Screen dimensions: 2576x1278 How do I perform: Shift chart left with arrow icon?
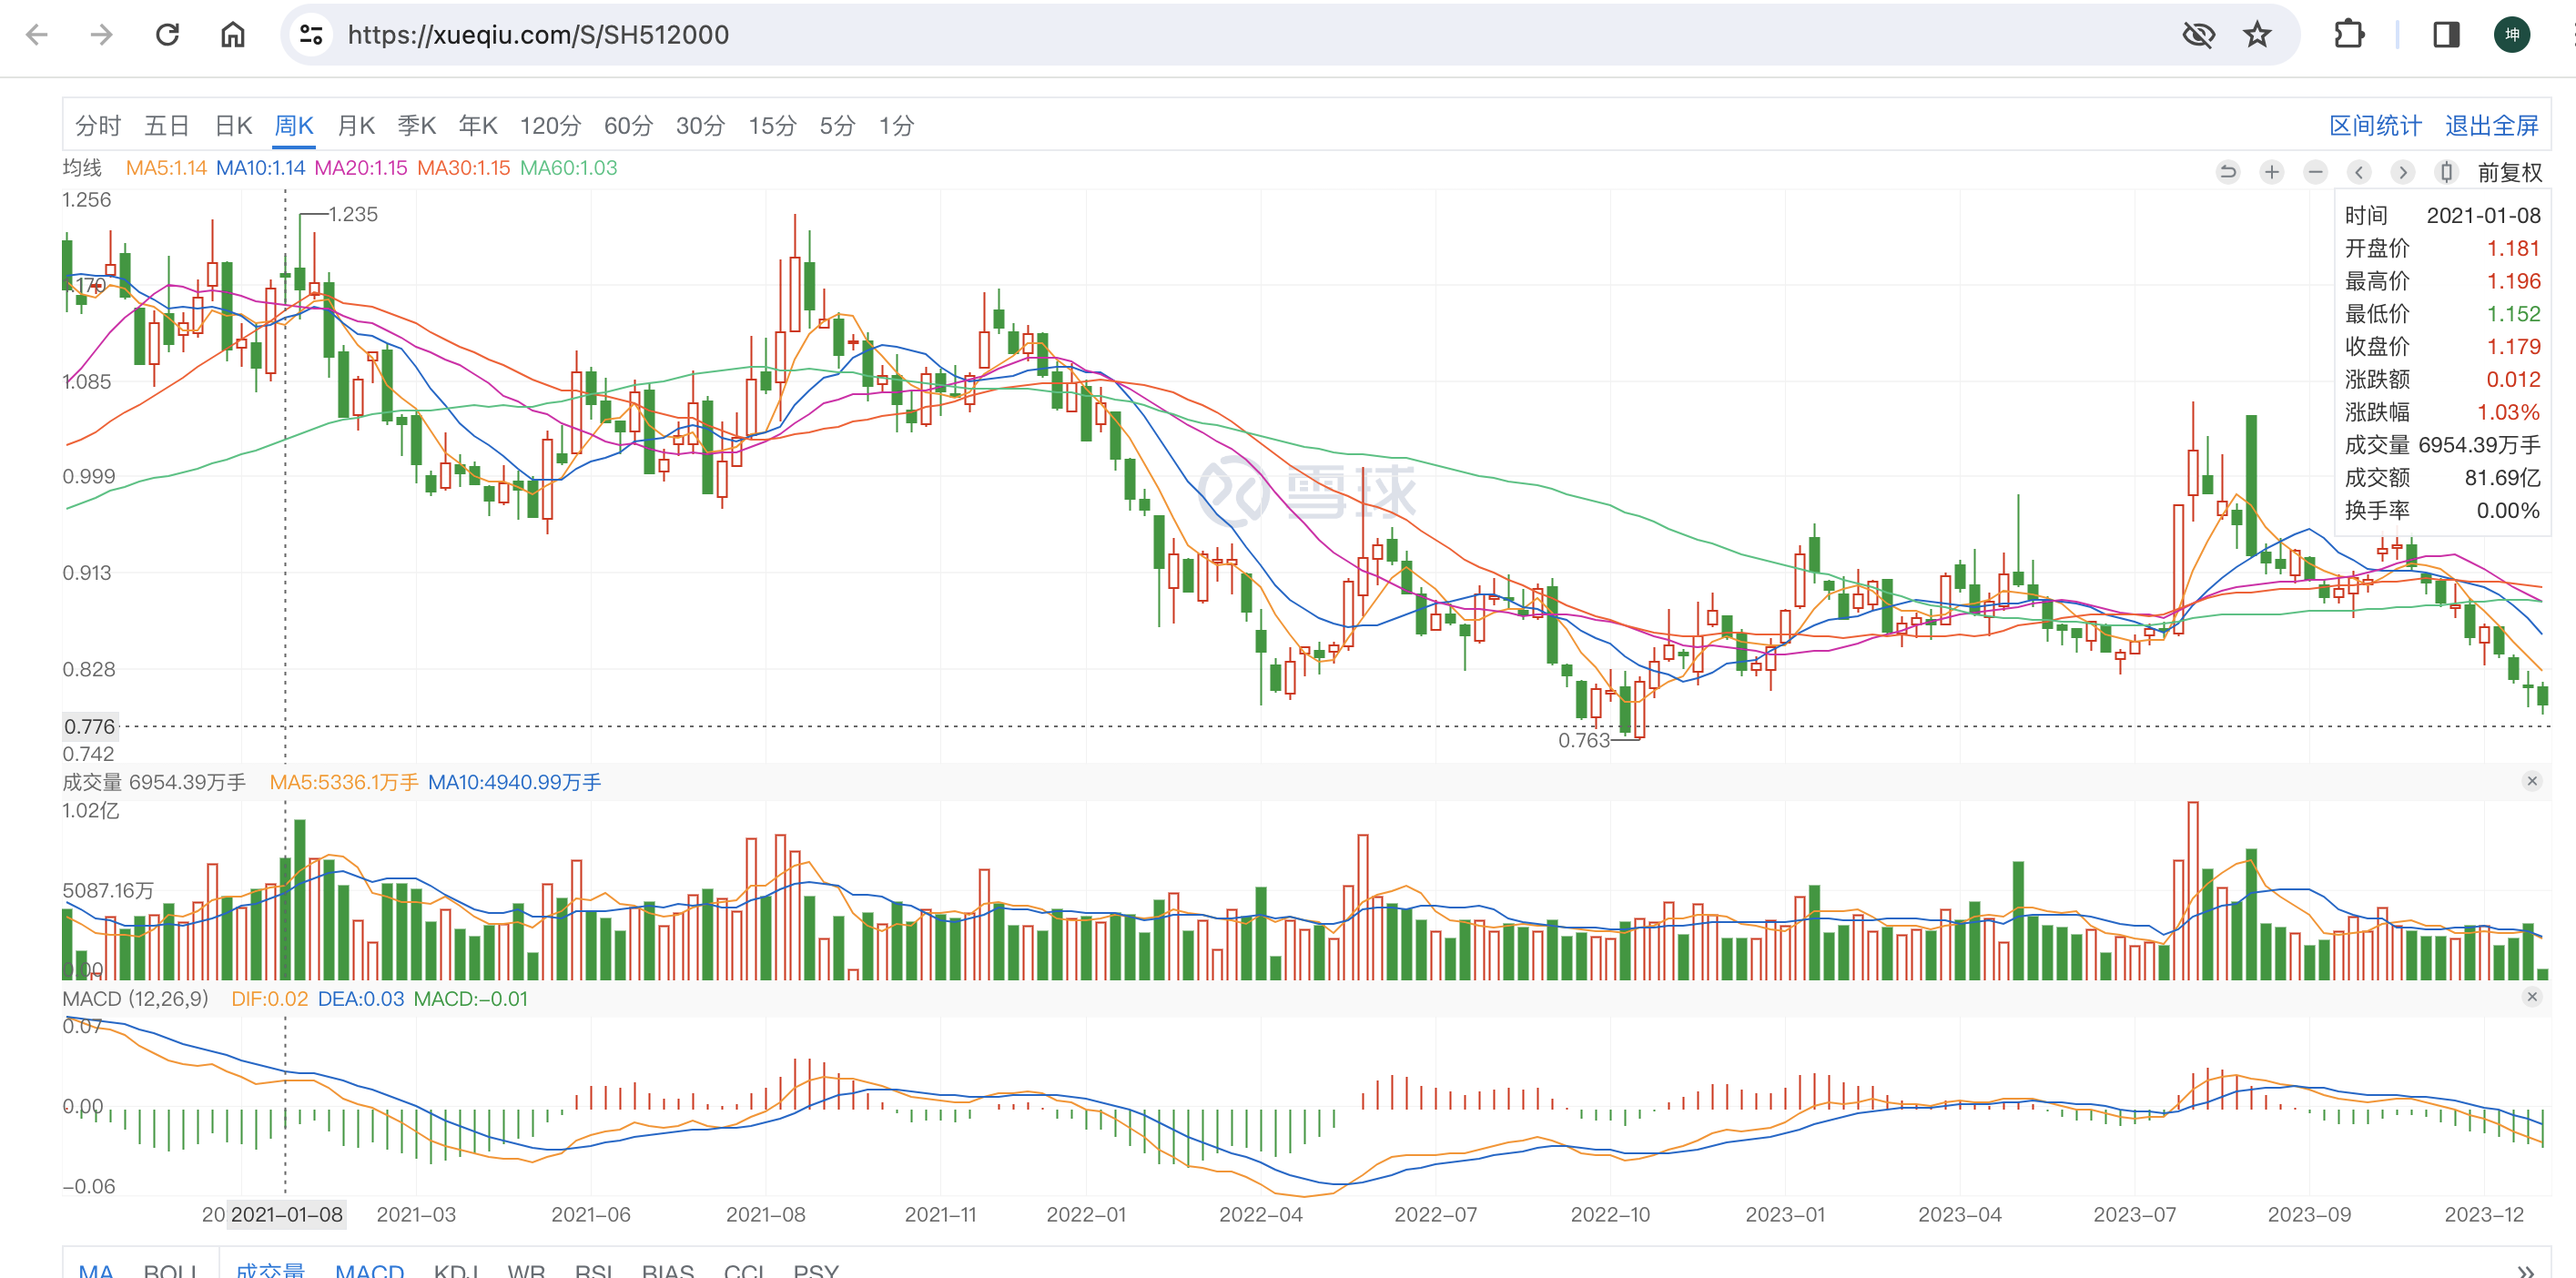tap(2359, 172)
